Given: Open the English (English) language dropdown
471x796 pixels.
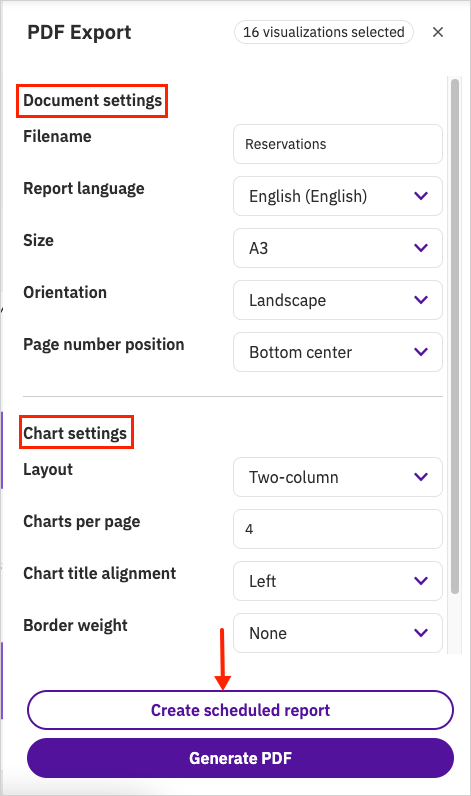Looking at the screenshot, I should (338, 196).
